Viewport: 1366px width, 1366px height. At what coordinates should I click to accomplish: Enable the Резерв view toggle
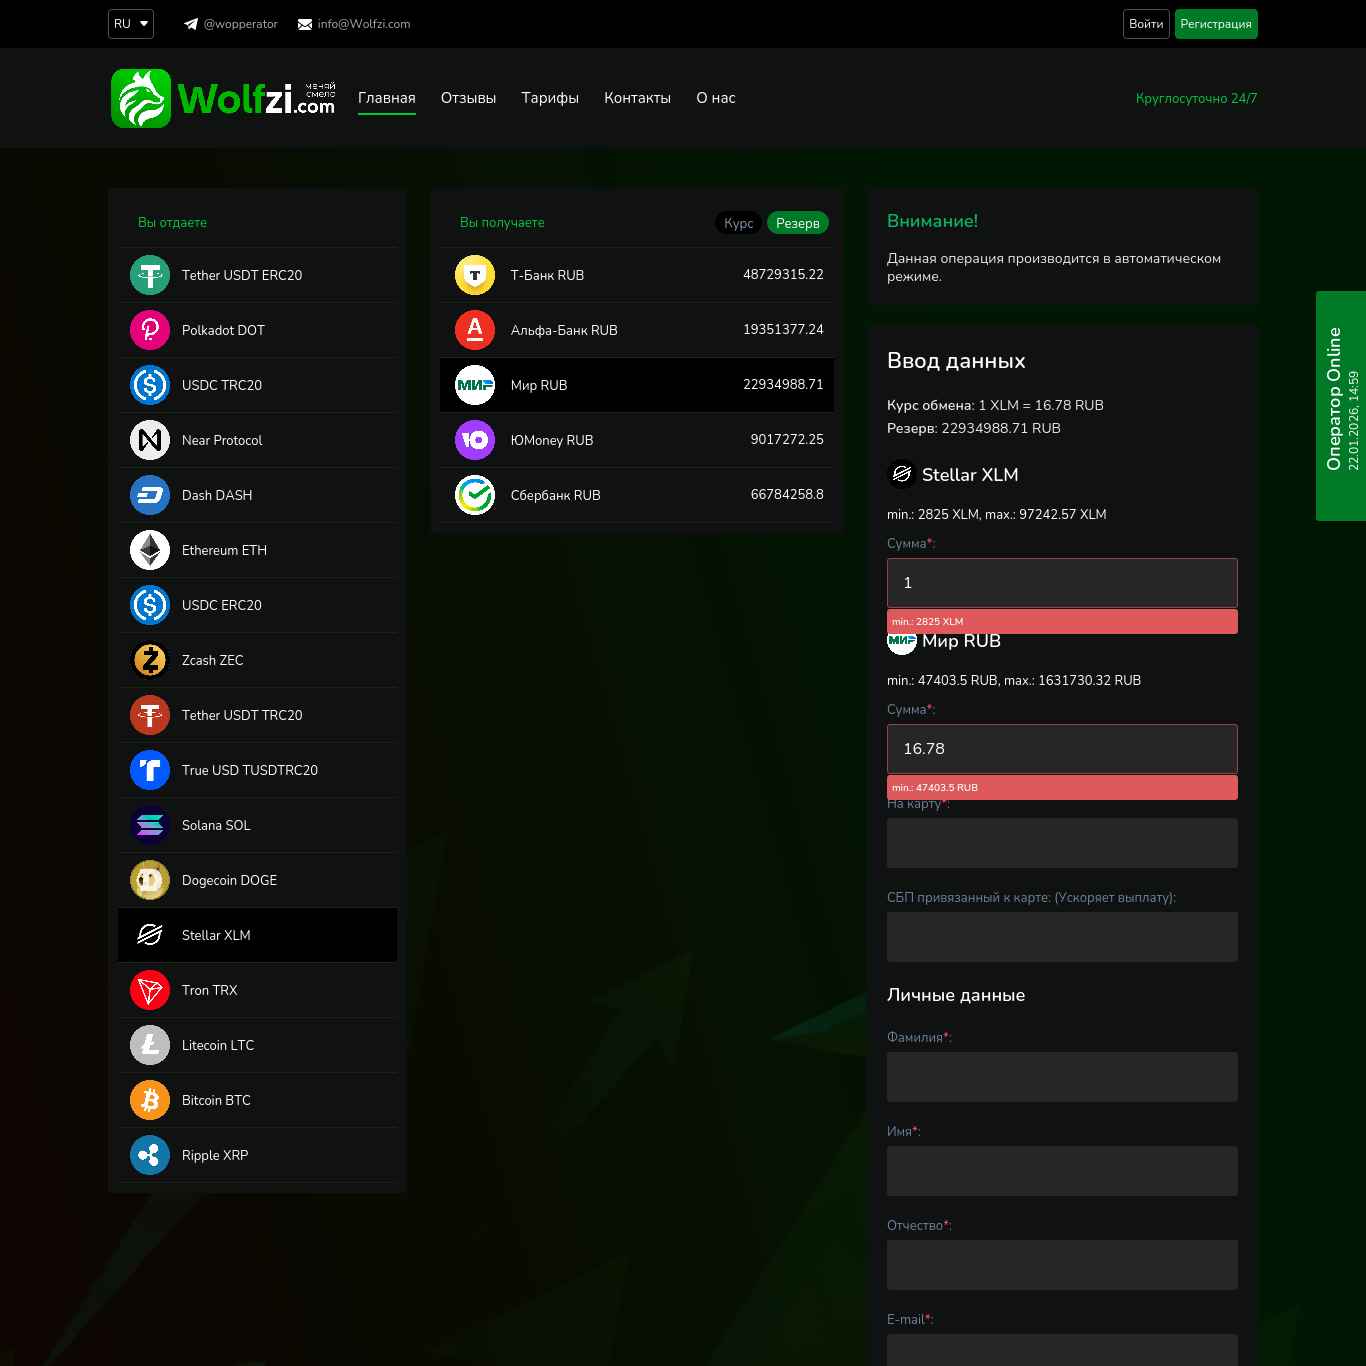tap(797, 223)
